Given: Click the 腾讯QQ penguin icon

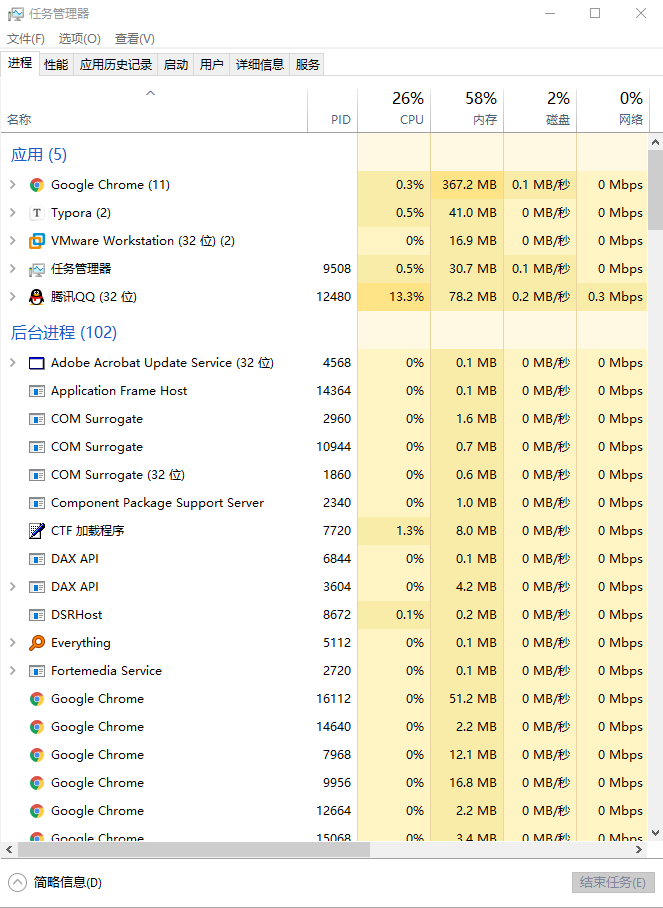Looking at the screenshot, I should click(36, 297).
